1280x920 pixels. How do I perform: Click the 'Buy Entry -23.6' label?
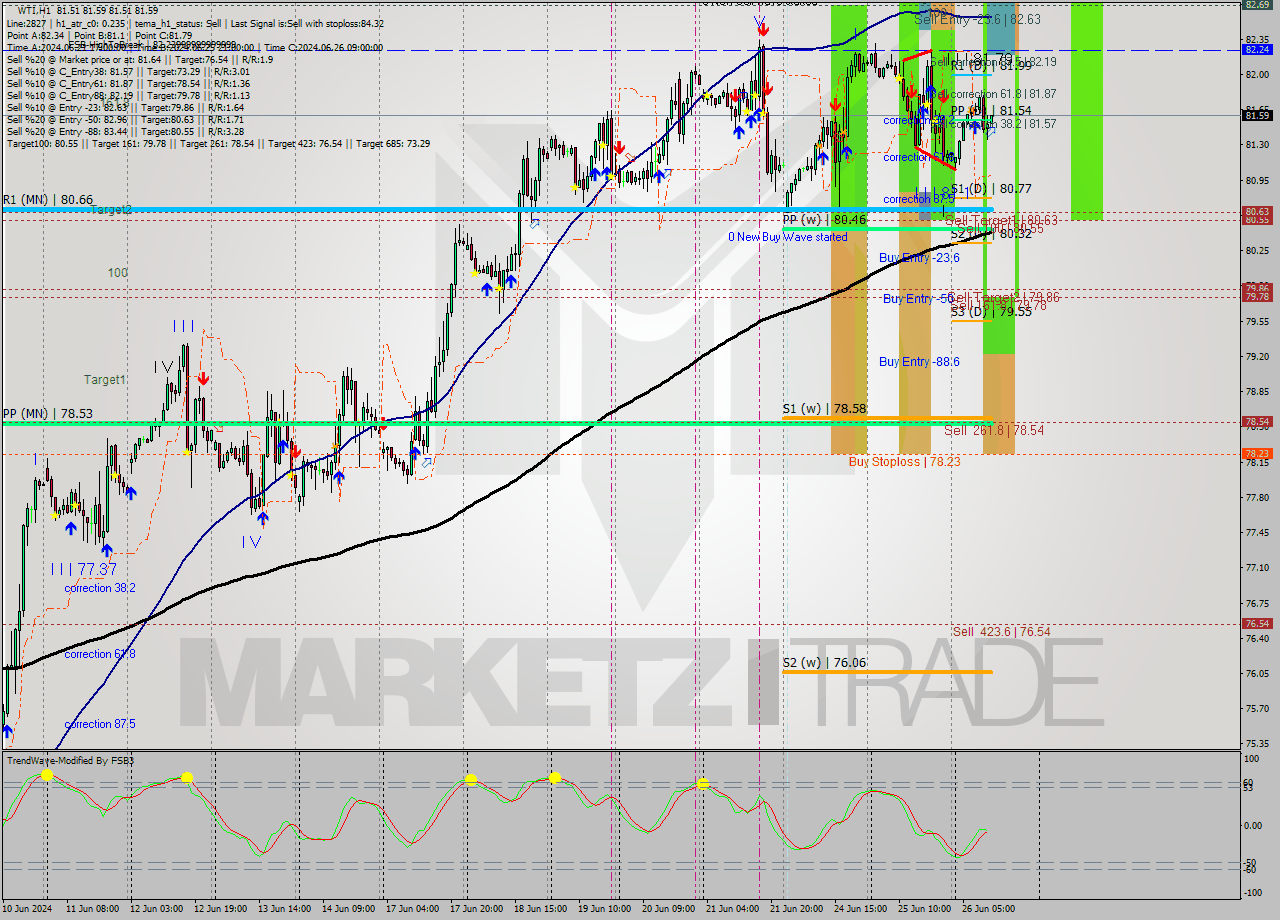pos(919,258)
